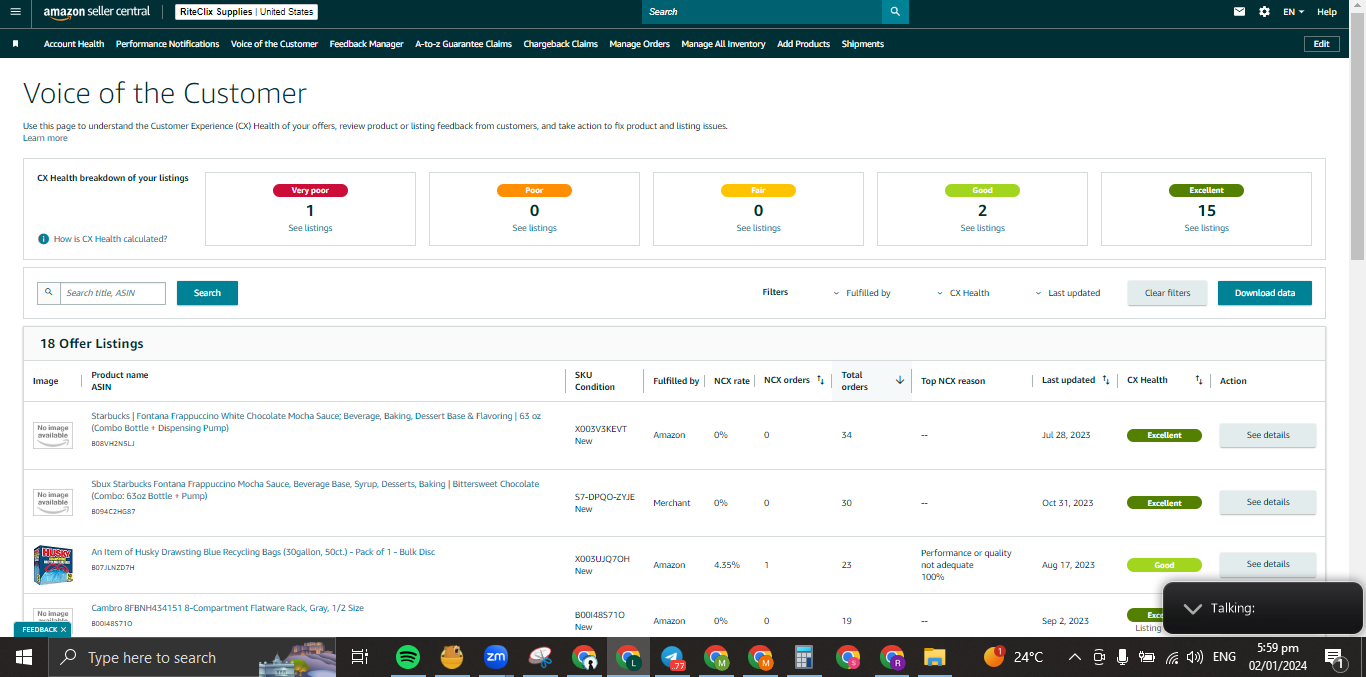
Task: Open A-to-z Guarantee Claims menu item
Action: coord(463,44)
